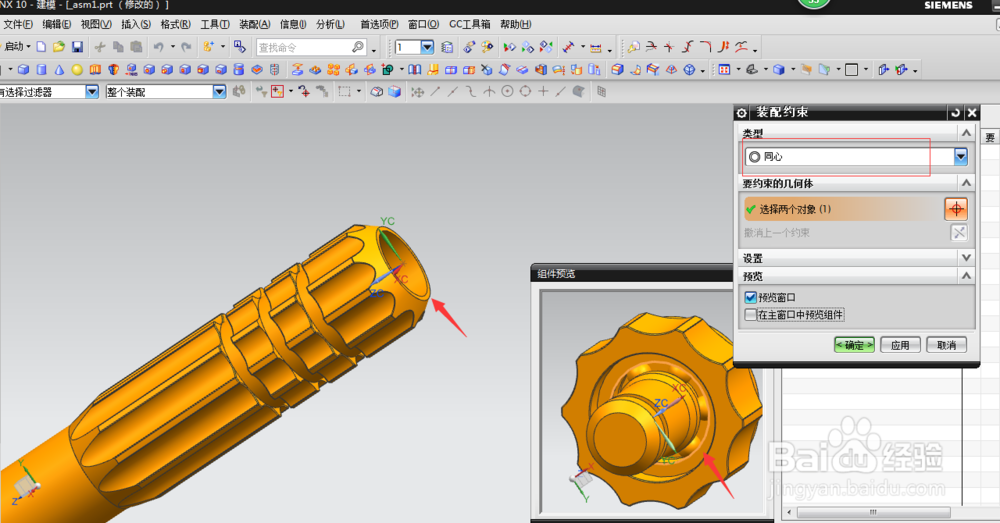
Task: Click the 确定 button
Action: point(854,345)
